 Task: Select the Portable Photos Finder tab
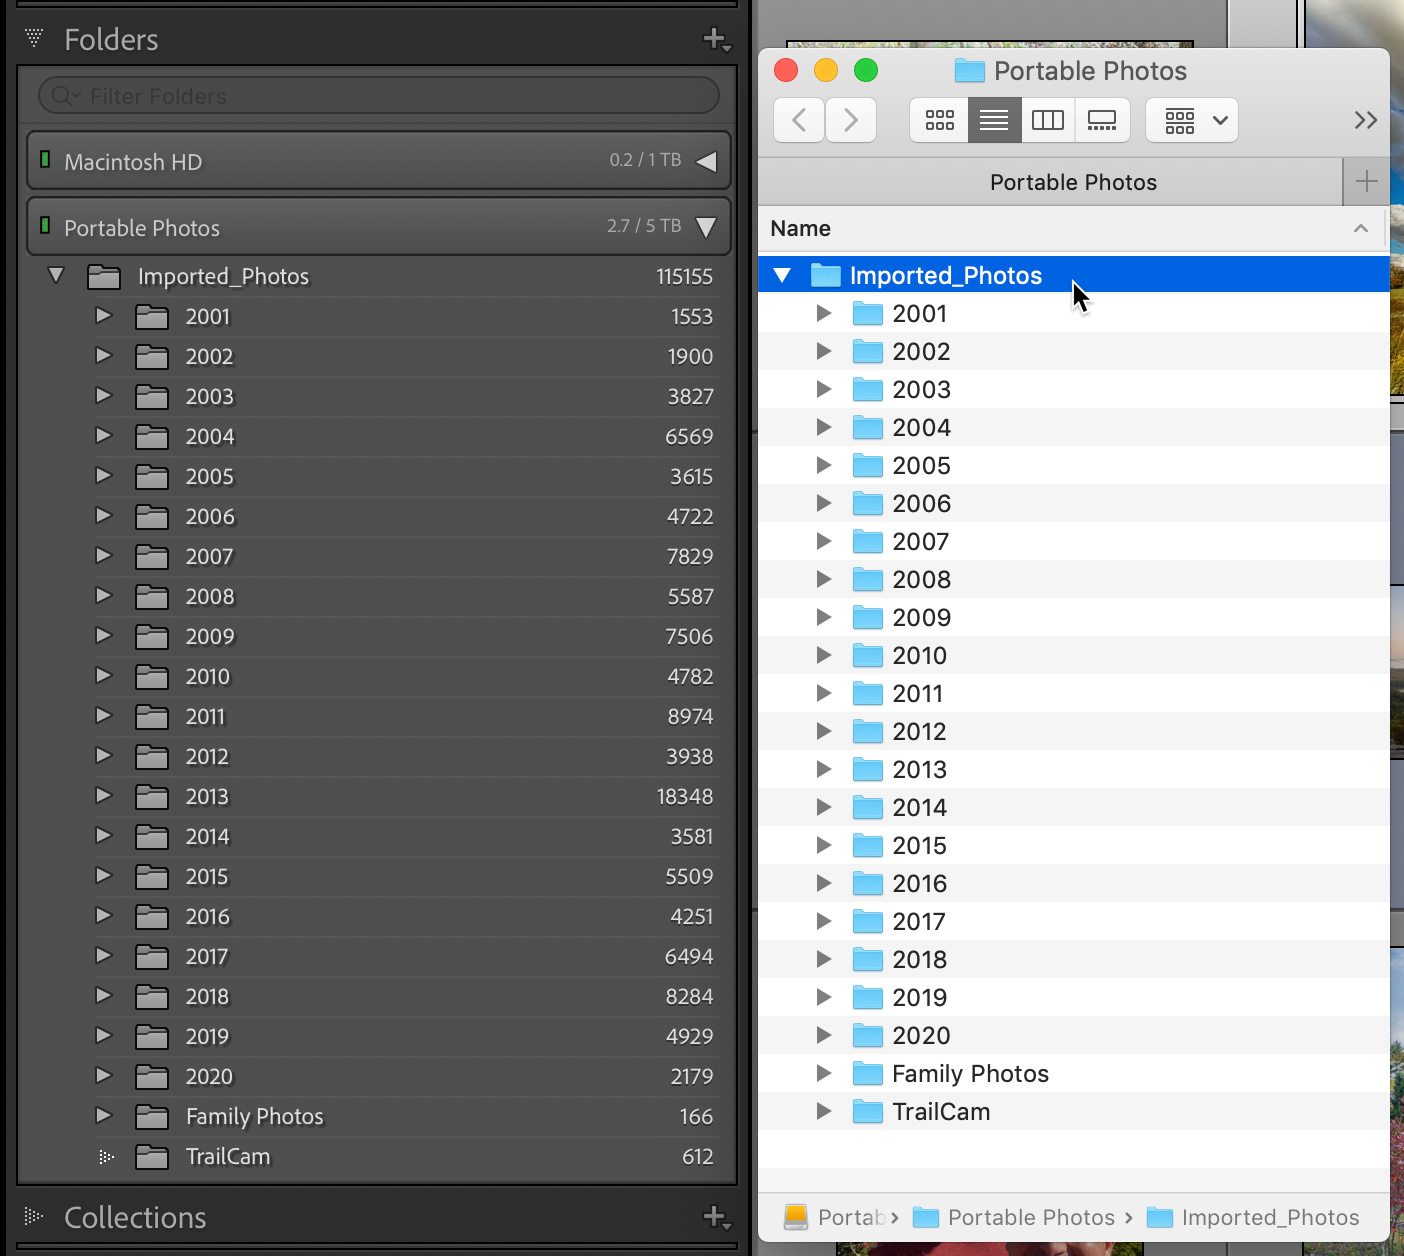[1072, 182]
